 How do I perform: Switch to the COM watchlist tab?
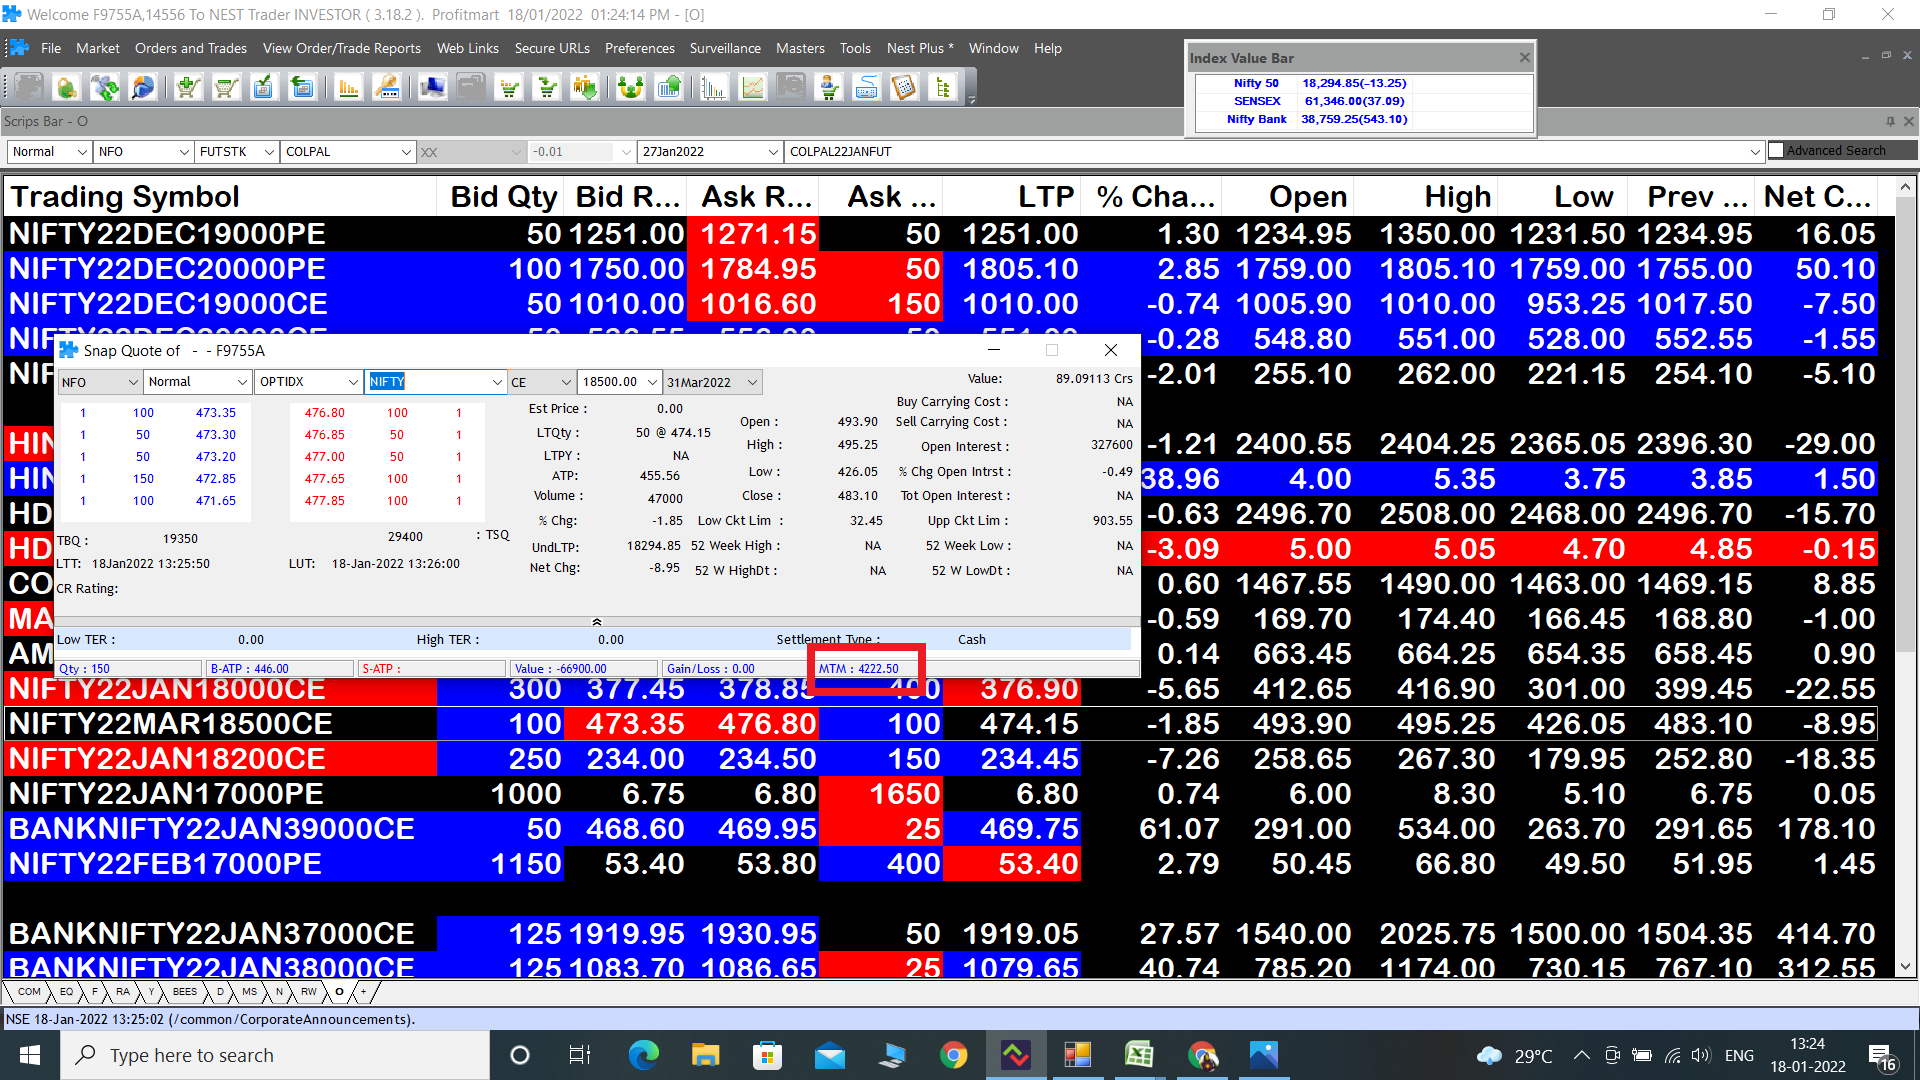pyautogui.click(x=30, y=992)
